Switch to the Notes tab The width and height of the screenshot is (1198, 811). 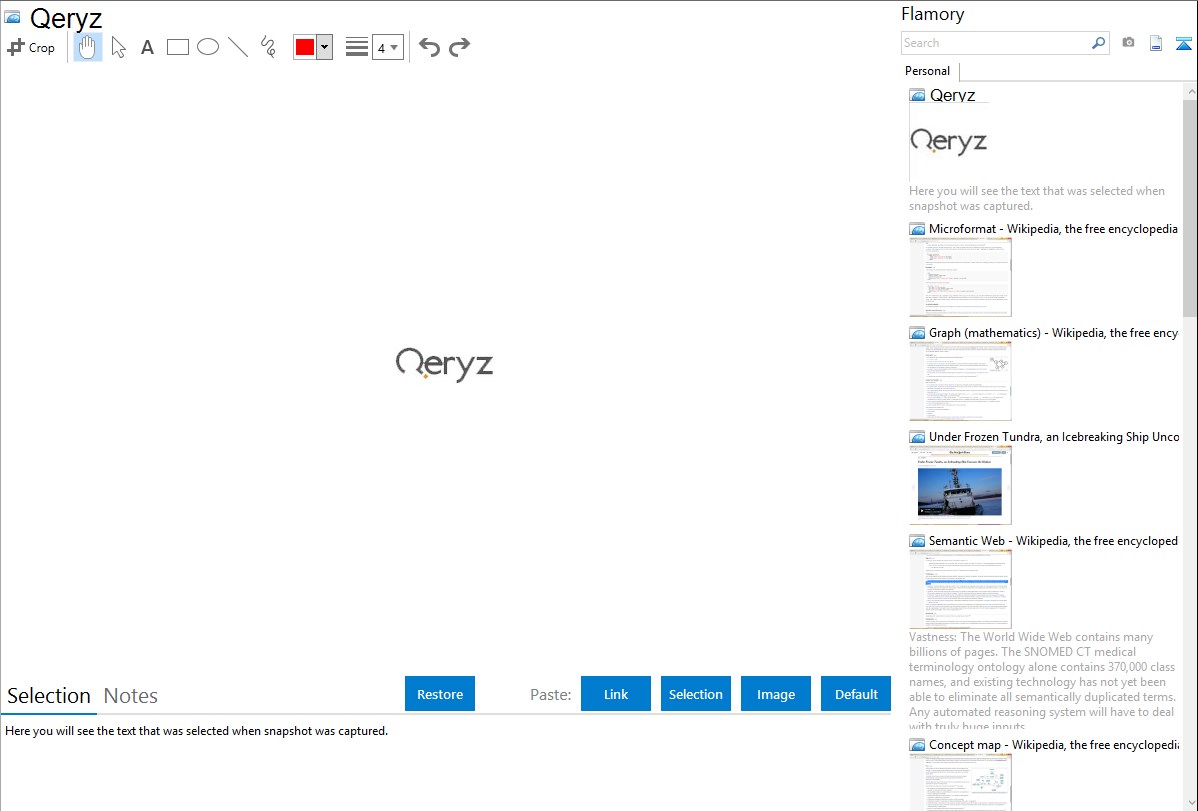(131, 696)
